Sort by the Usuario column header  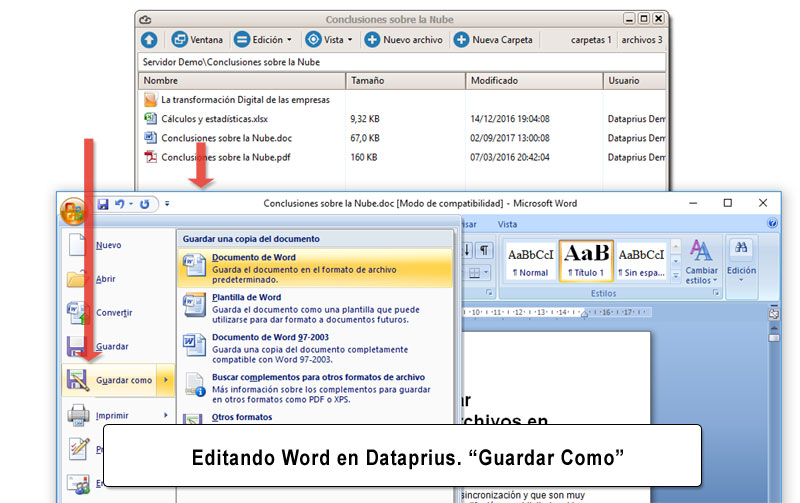(634, 81)
